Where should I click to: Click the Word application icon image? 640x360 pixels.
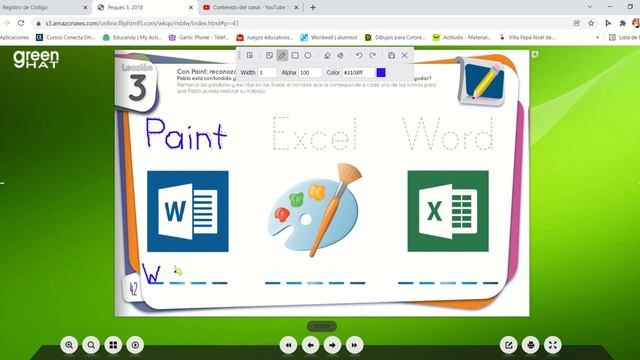click(x=188, y=211)
